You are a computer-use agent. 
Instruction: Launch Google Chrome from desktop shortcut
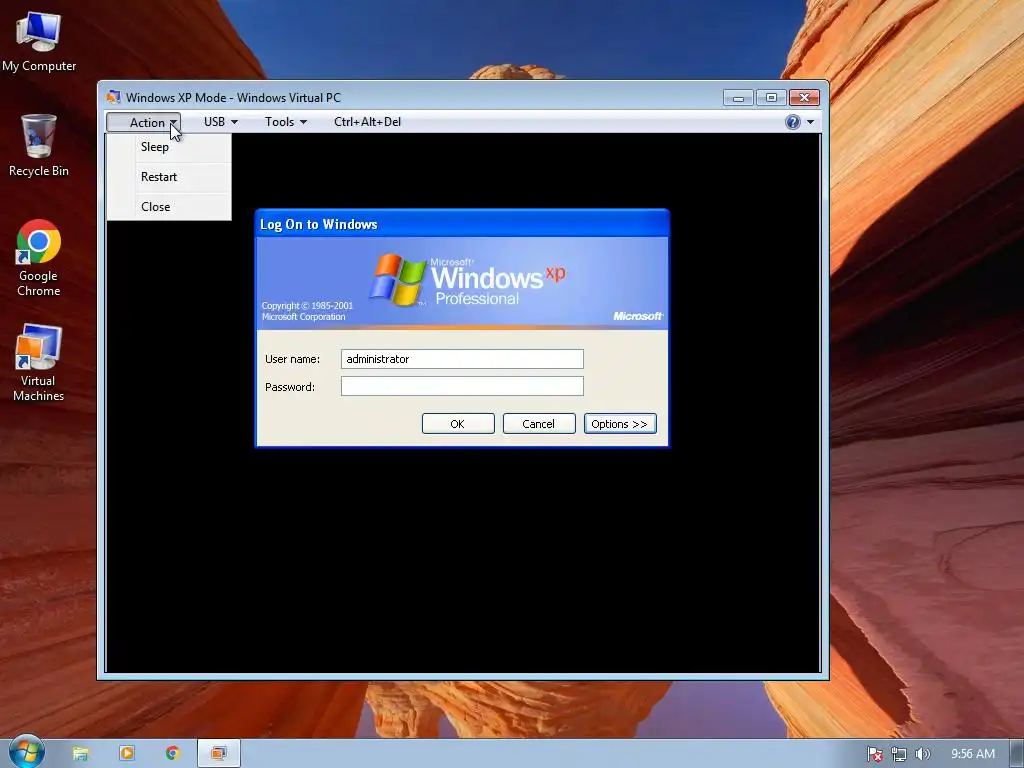[39, 257]
